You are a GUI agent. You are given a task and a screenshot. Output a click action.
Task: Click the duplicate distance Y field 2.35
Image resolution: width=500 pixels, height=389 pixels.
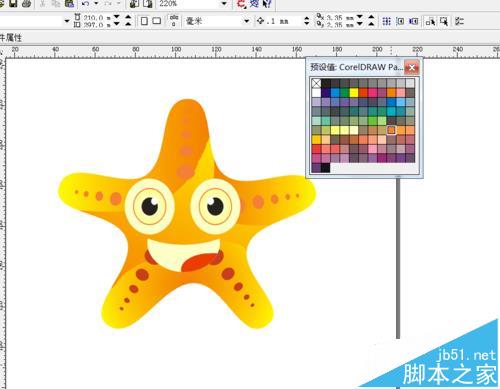click(339, 25)
